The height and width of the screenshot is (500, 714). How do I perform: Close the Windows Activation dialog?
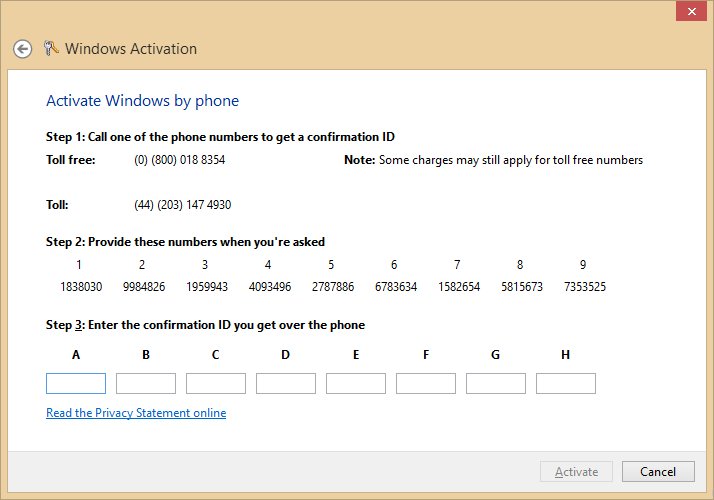(691, 11)
